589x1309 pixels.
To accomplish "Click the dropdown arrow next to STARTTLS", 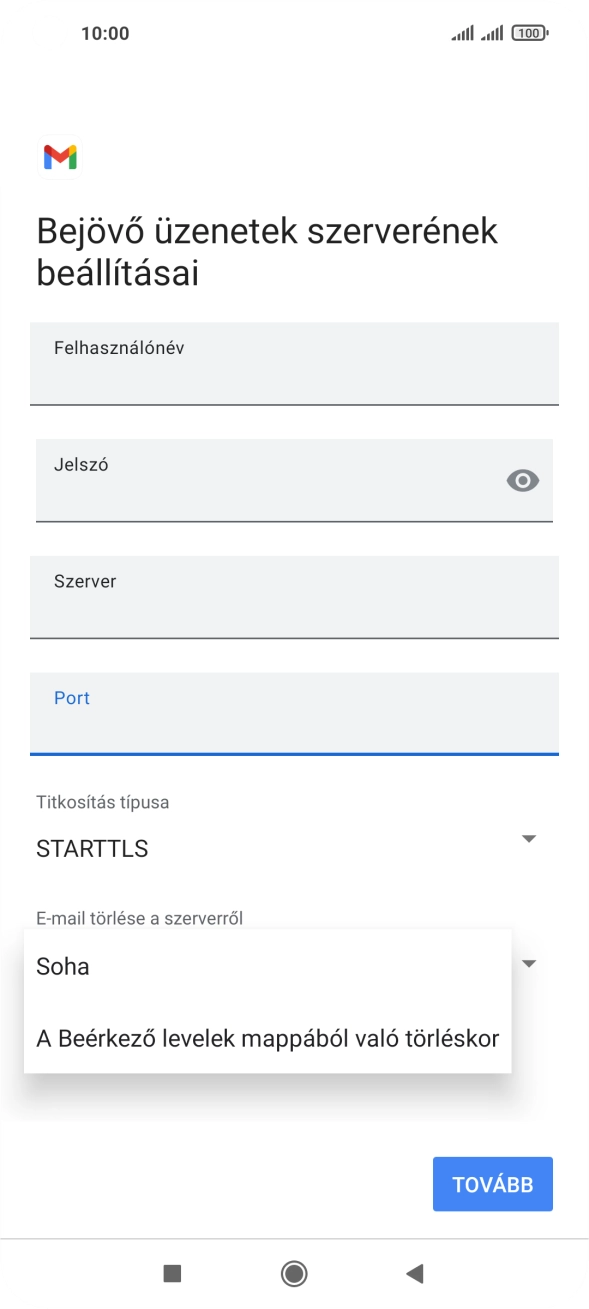I will pos(531,839).
